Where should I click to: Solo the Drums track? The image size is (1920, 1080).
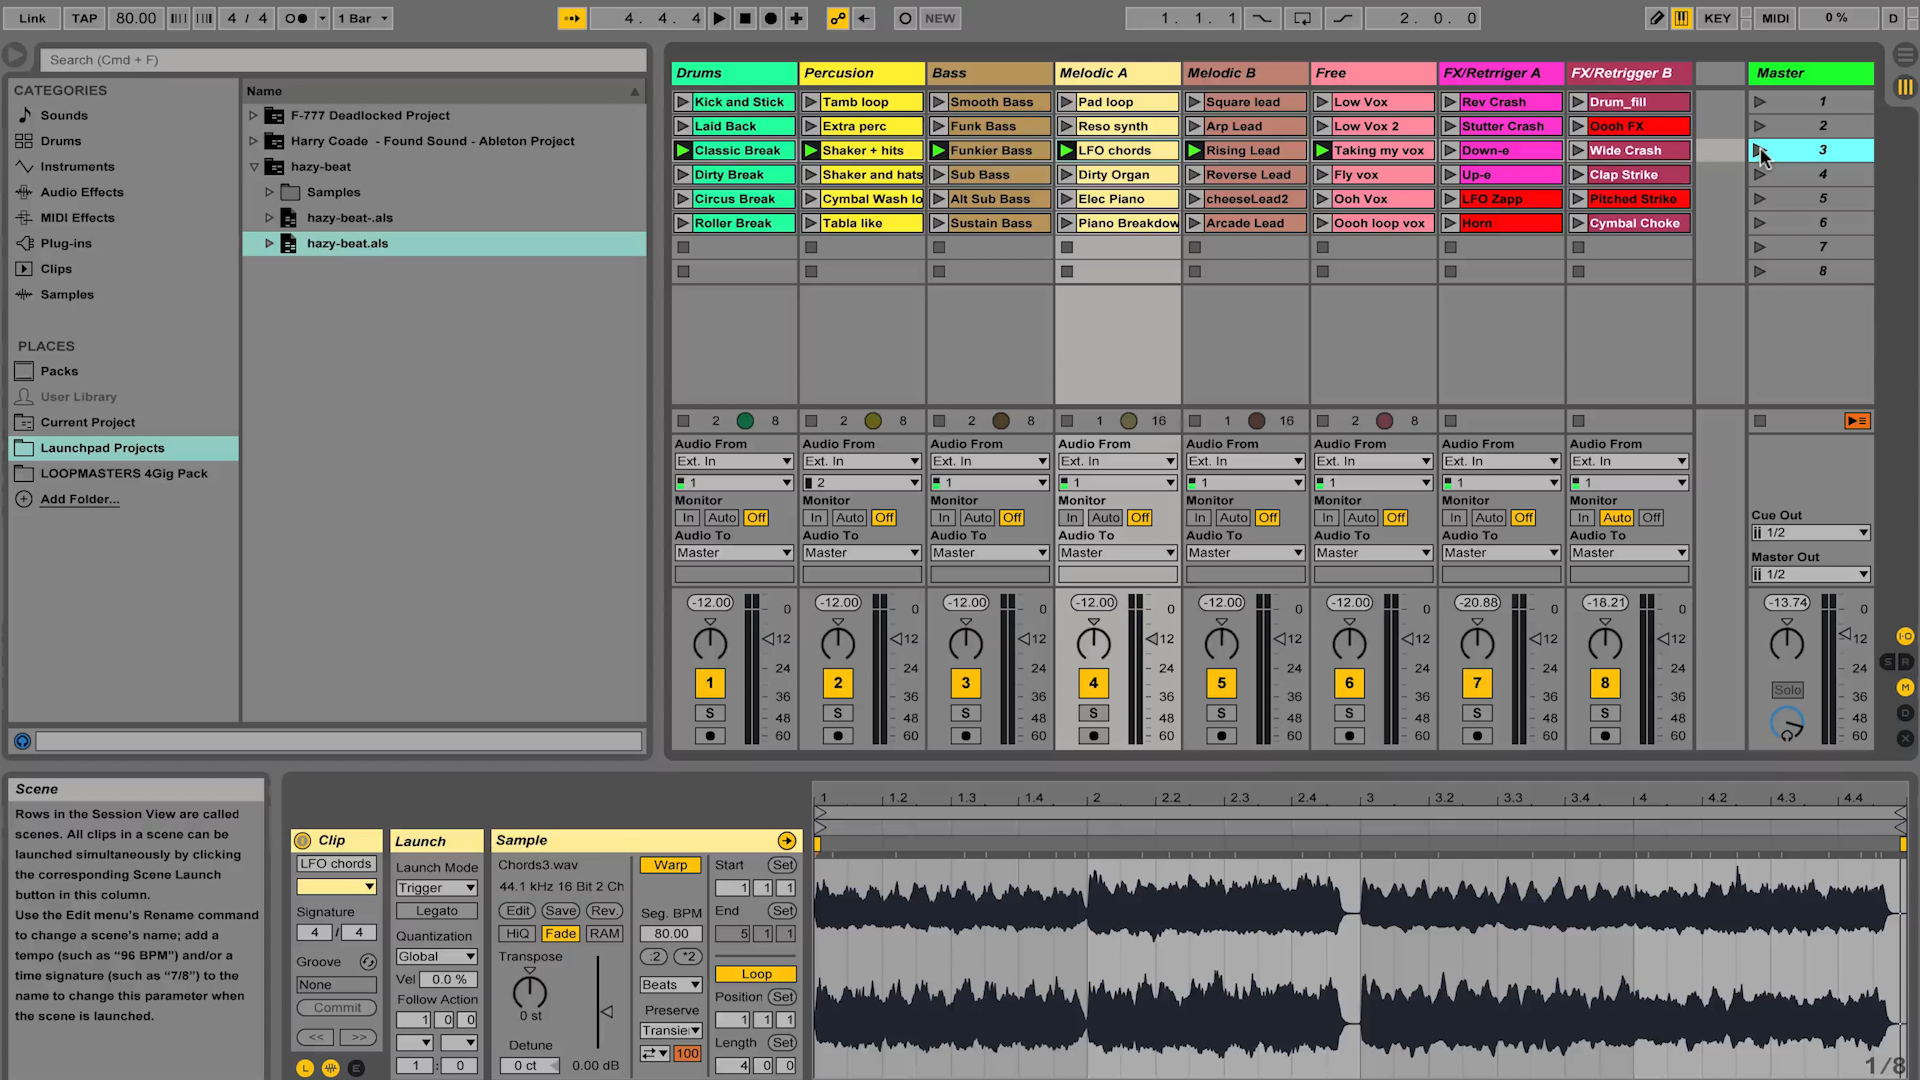coord(710,713)
